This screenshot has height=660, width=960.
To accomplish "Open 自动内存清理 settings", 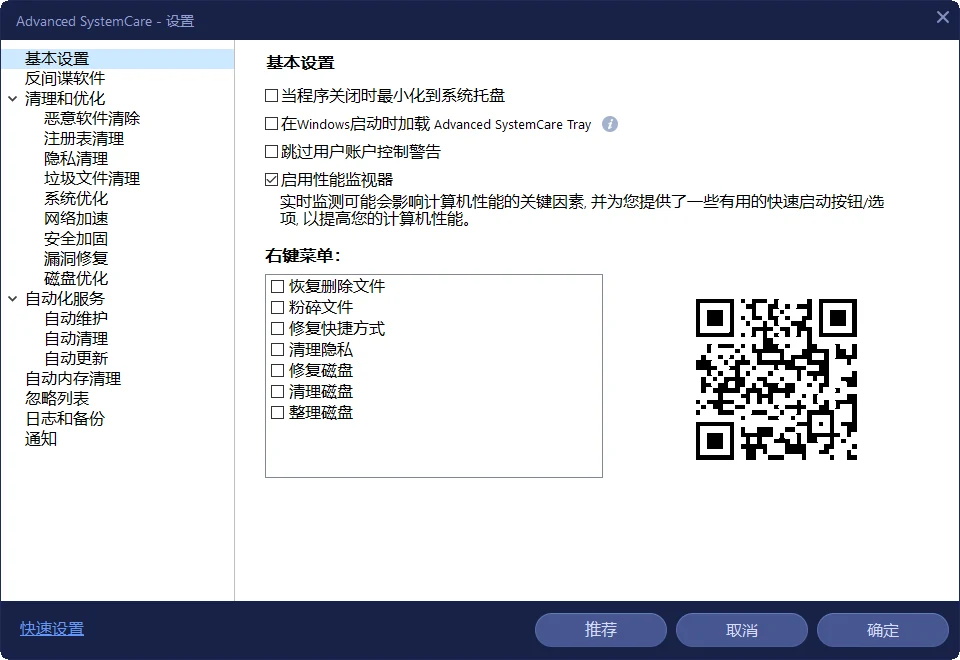I will (73, 379).
